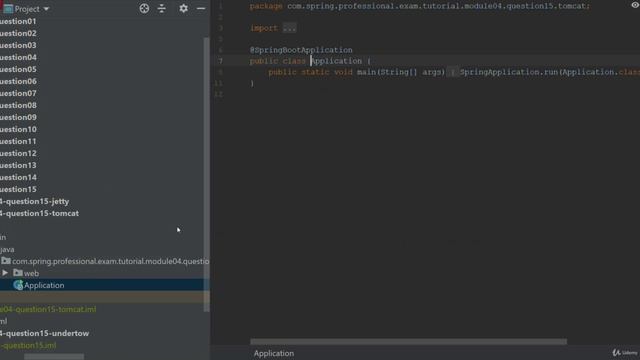Select question11 folder in tree

pos(18,141)
